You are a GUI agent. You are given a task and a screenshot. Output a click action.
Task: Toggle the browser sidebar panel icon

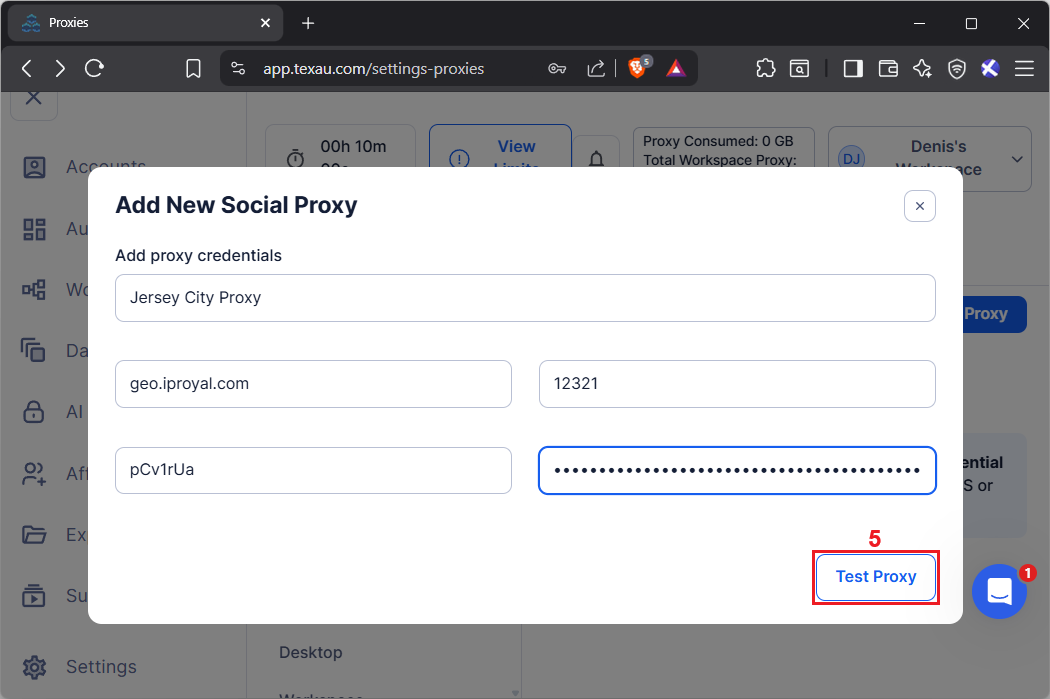pos(853,68)
